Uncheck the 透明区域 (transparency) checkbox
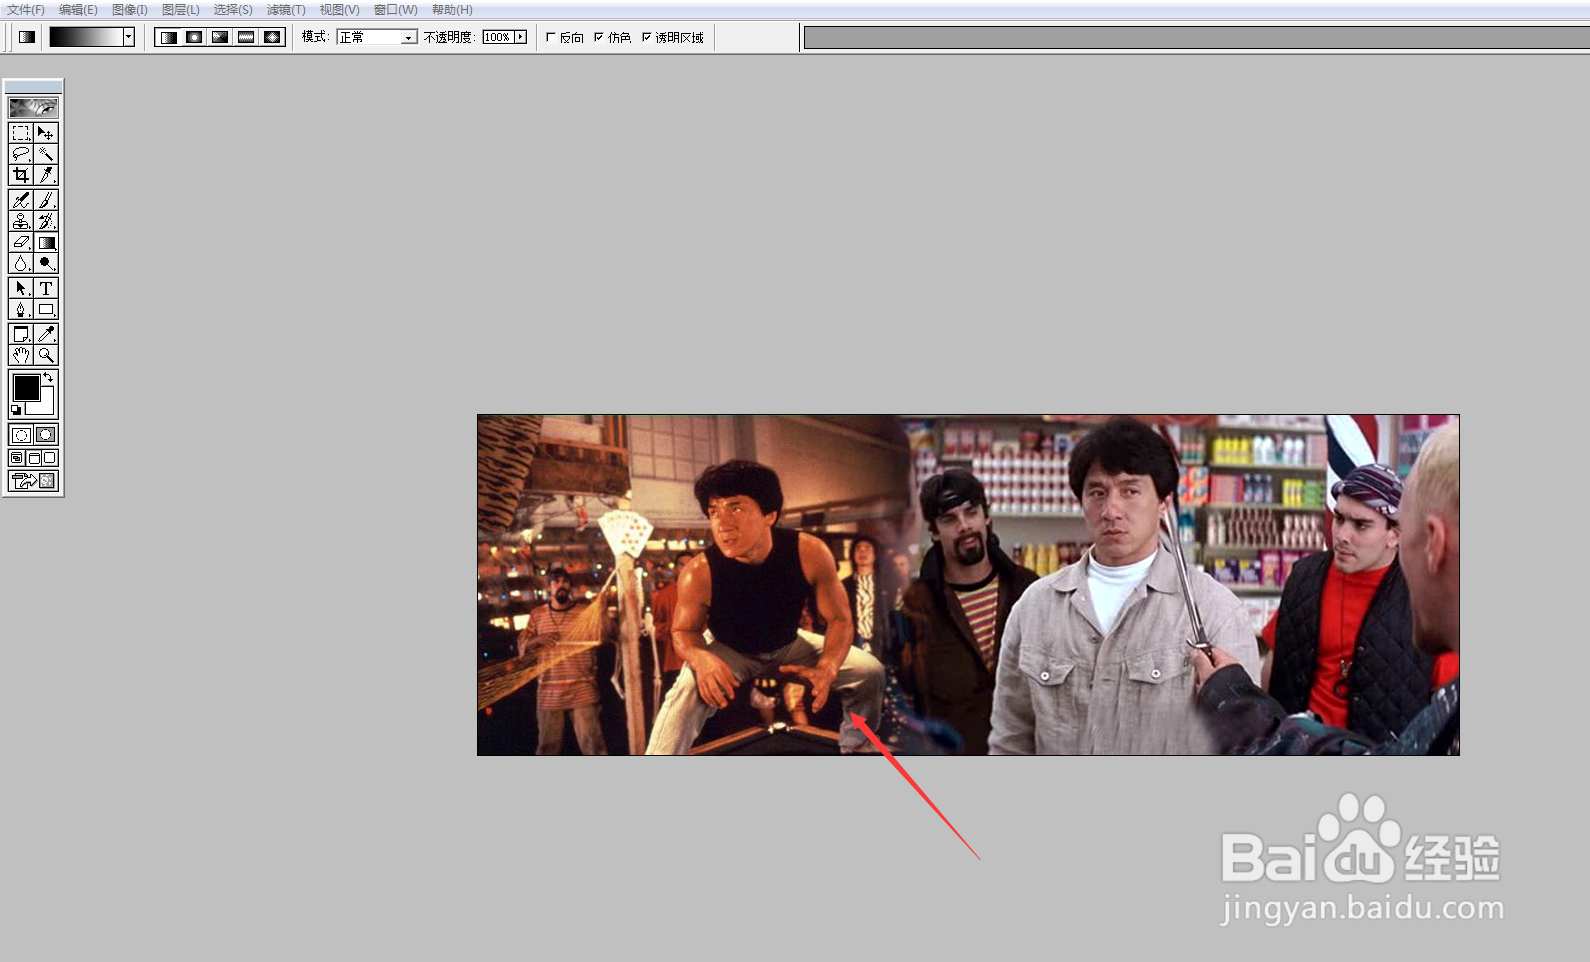The image size is (1590, 962). 646,37
